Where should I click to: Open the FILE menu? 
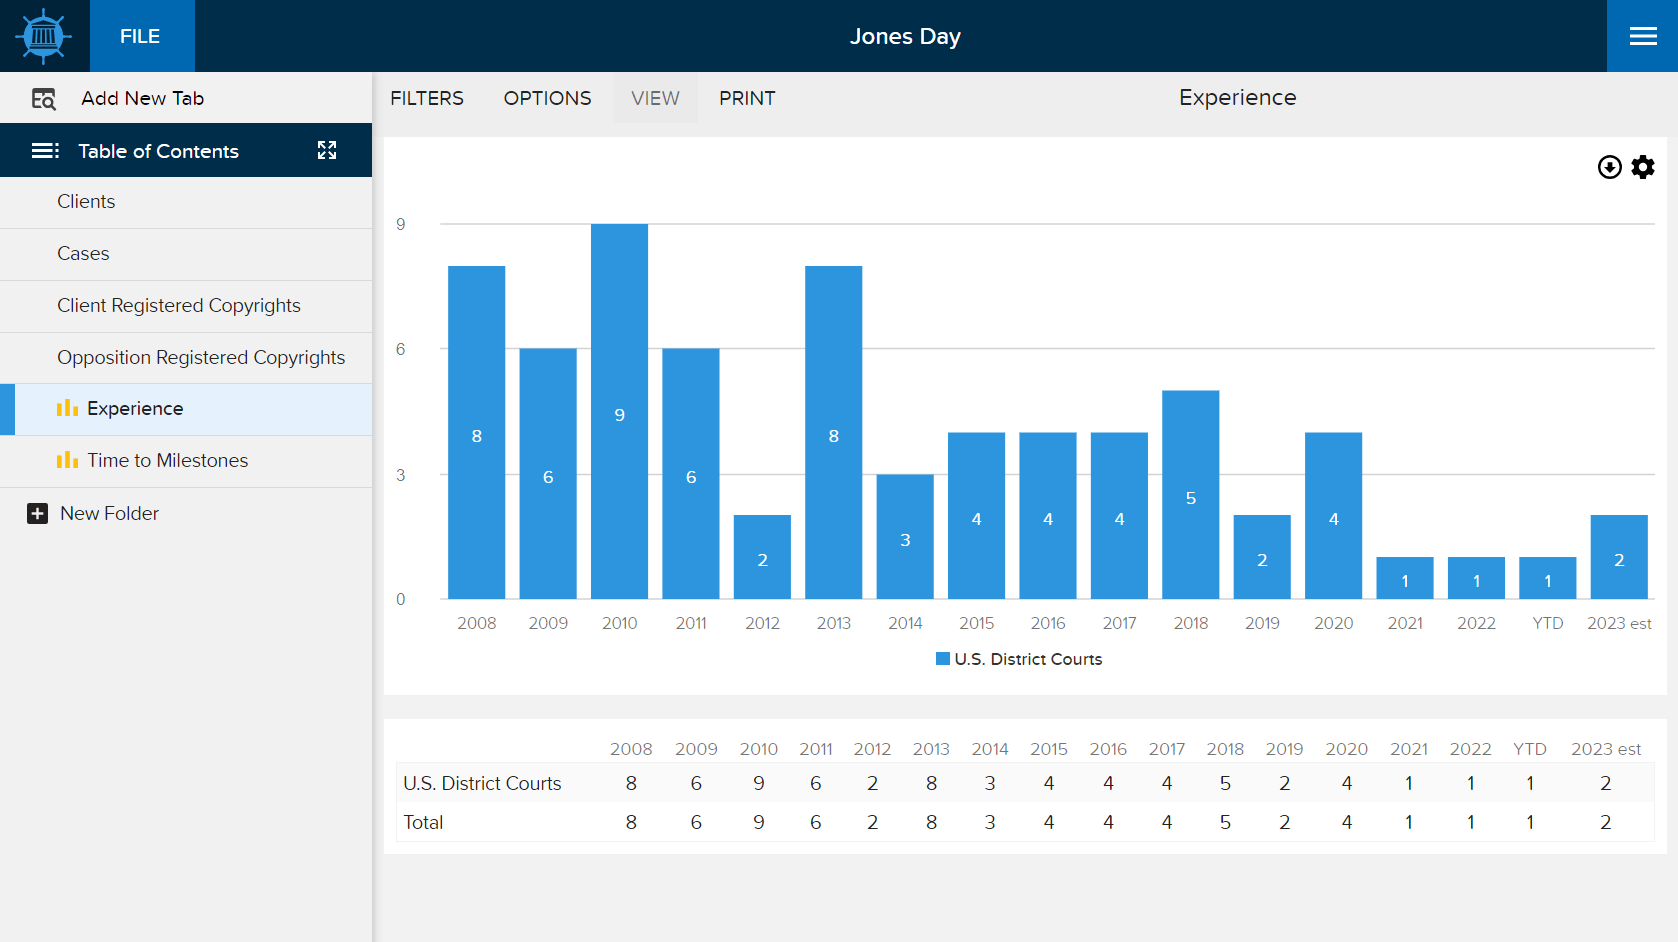pyautogui.click(x=140, y=36)
